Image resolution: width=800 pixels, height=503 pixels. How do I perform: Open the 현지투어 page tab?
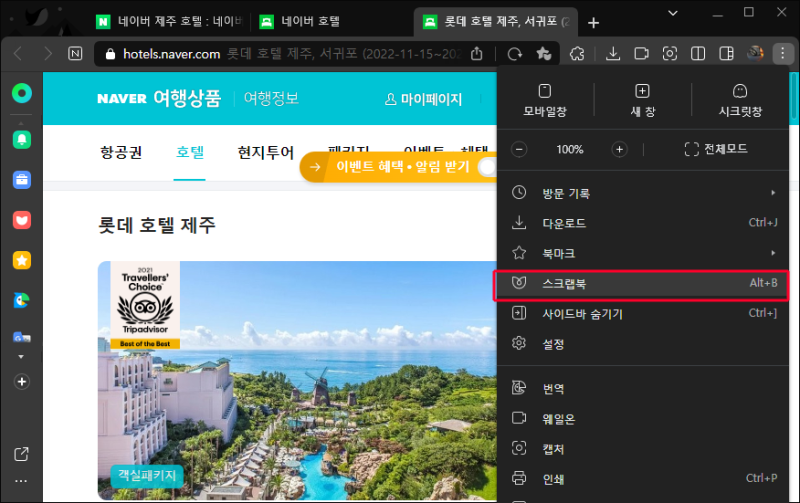pos(266,153)
